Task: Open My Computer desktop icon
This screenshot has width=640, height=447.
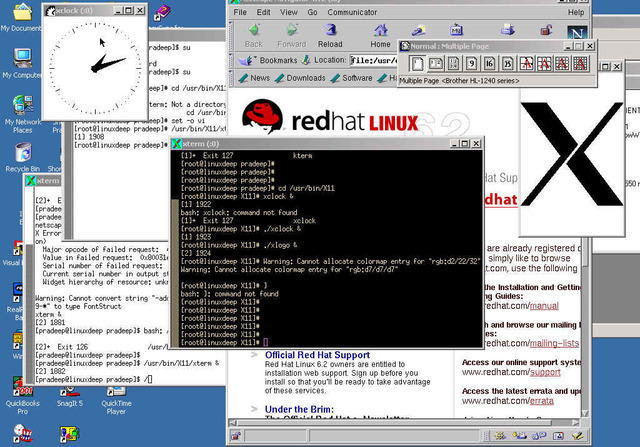Action: point(22,63)
